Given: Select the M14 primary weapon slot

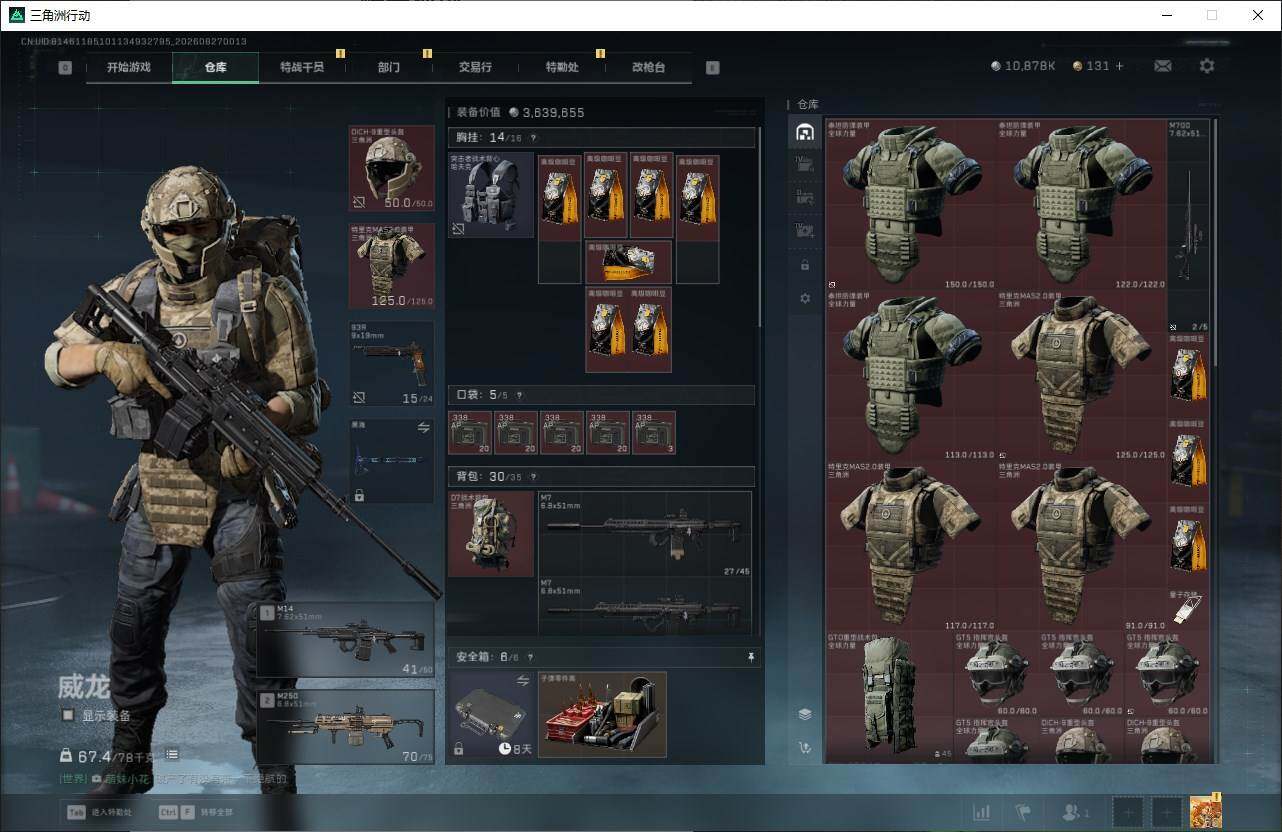Looking at the screenshot, I should point(346,639).
